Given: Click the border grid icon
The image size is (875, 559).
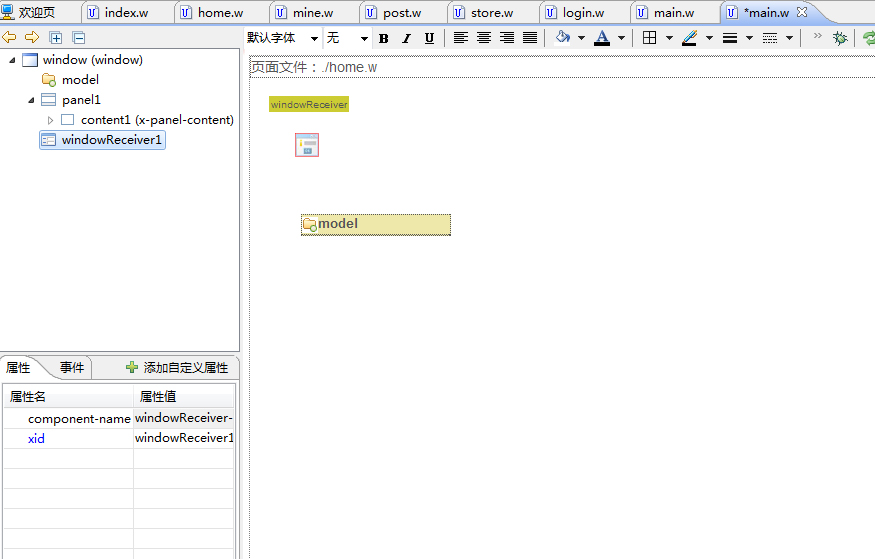Looking at the screenshot, I should (x=650, y=38).
